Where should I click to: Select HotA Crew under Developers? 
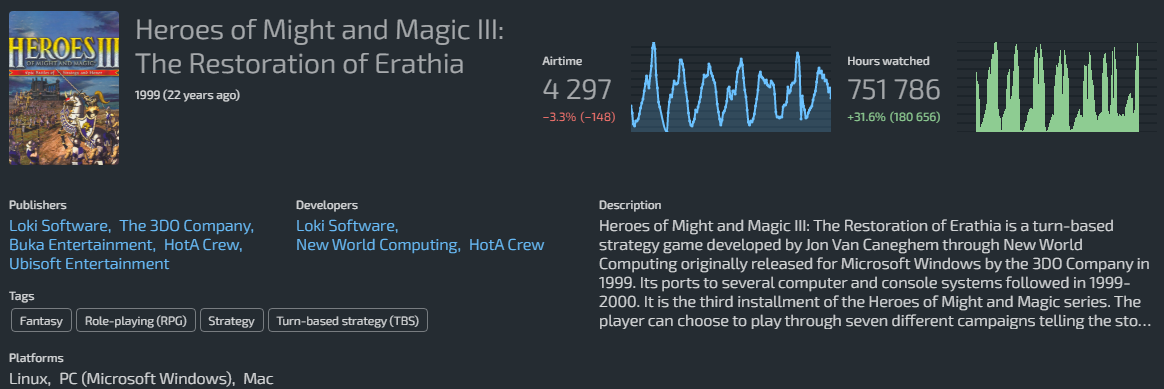(x=506, y=245)
